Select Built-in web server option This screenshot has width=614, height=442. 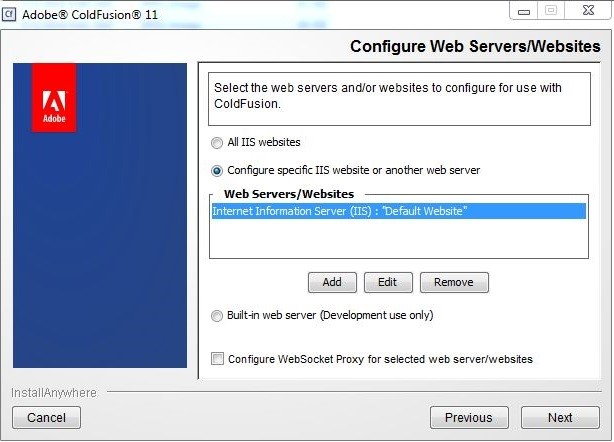217,316
